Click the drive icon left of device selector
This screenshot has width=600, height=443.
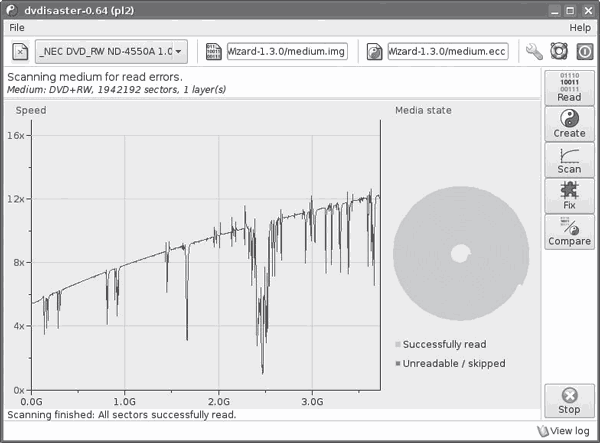[x=19, y=51]
